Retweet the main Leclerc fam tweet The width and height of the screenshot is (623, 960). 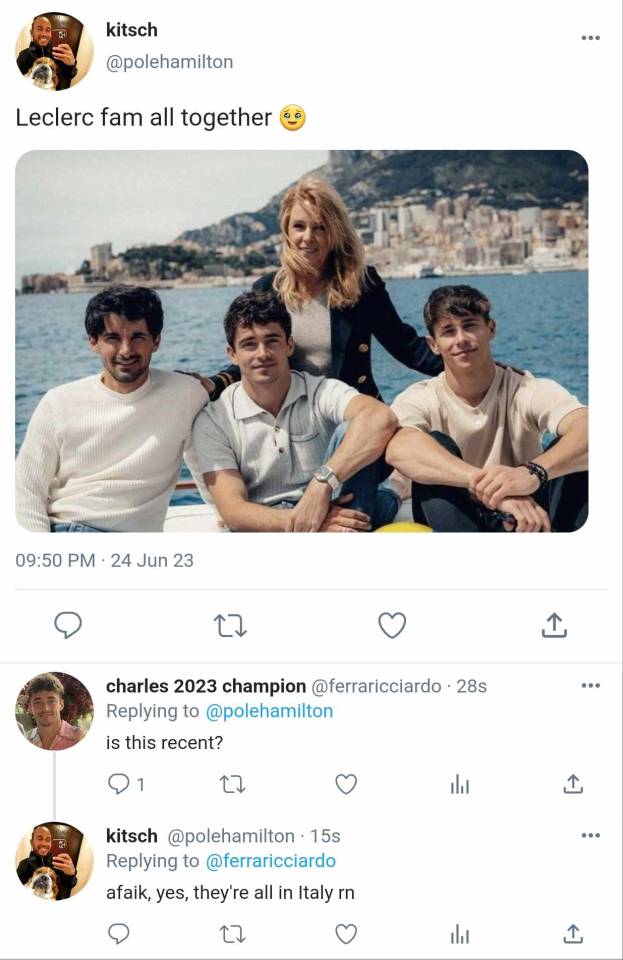(x=230, y=626)
